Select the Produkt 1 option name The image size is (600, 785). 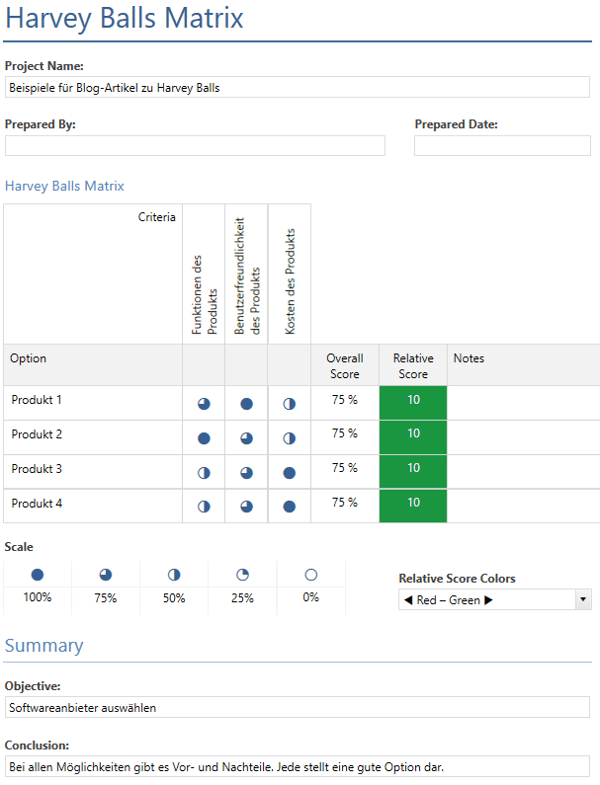coord(37,400)
